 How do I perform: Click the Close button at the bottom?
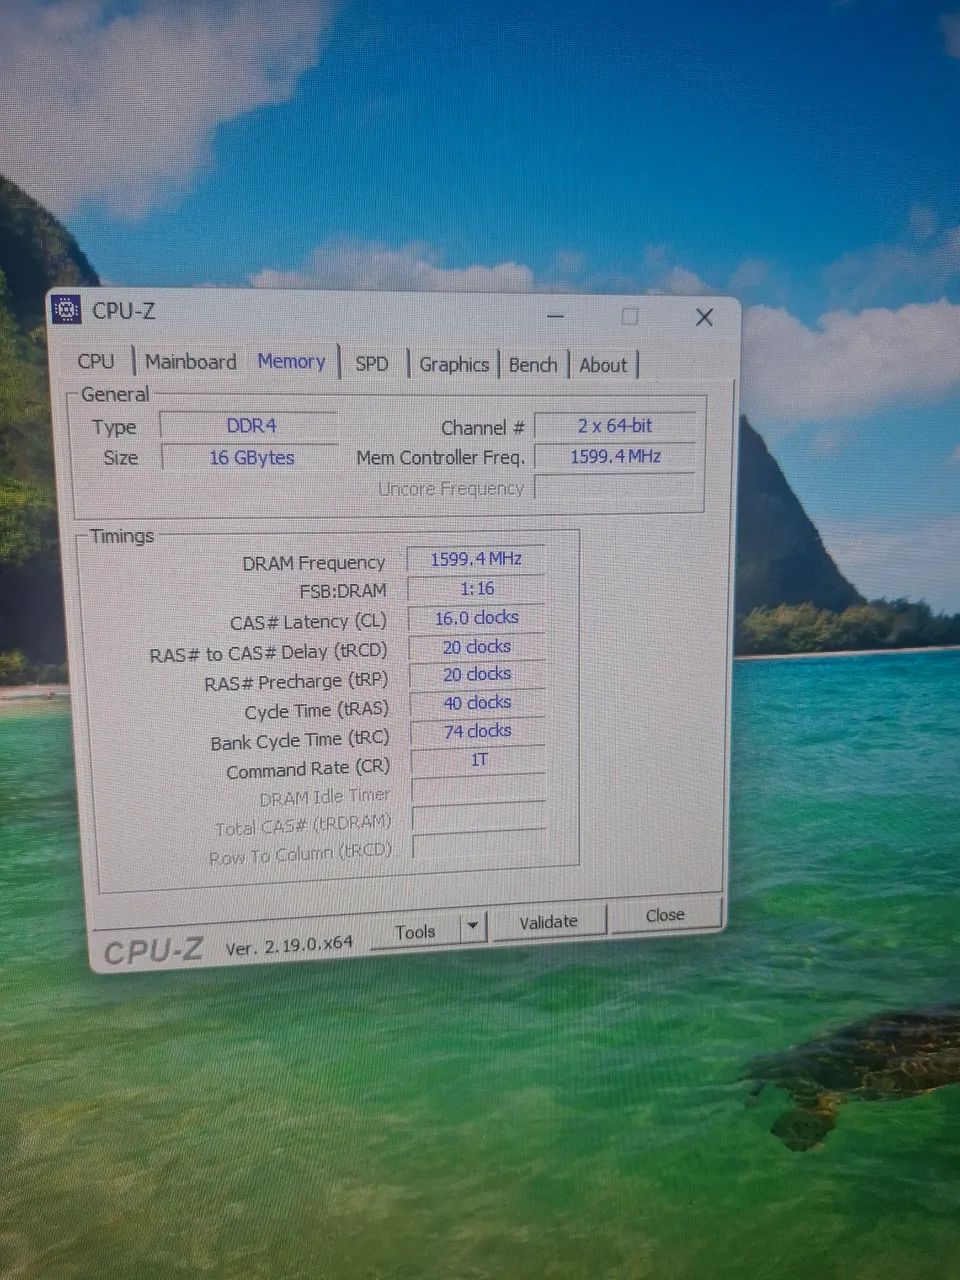(x=665, y=915)
